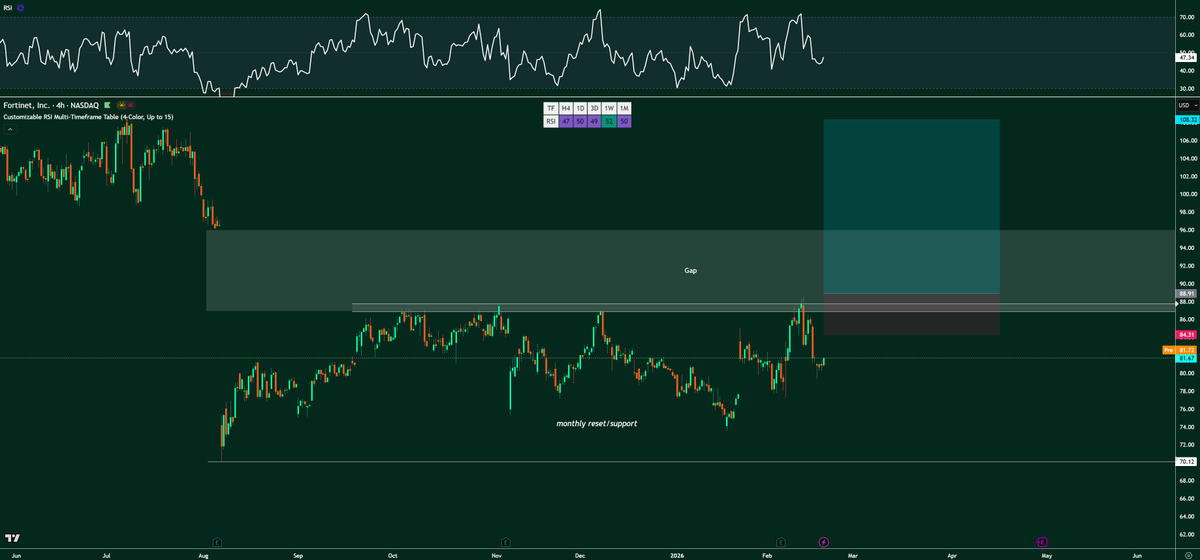1200x560 pixels.
Task: Click the TradingView logo
Action: point(13,538)
